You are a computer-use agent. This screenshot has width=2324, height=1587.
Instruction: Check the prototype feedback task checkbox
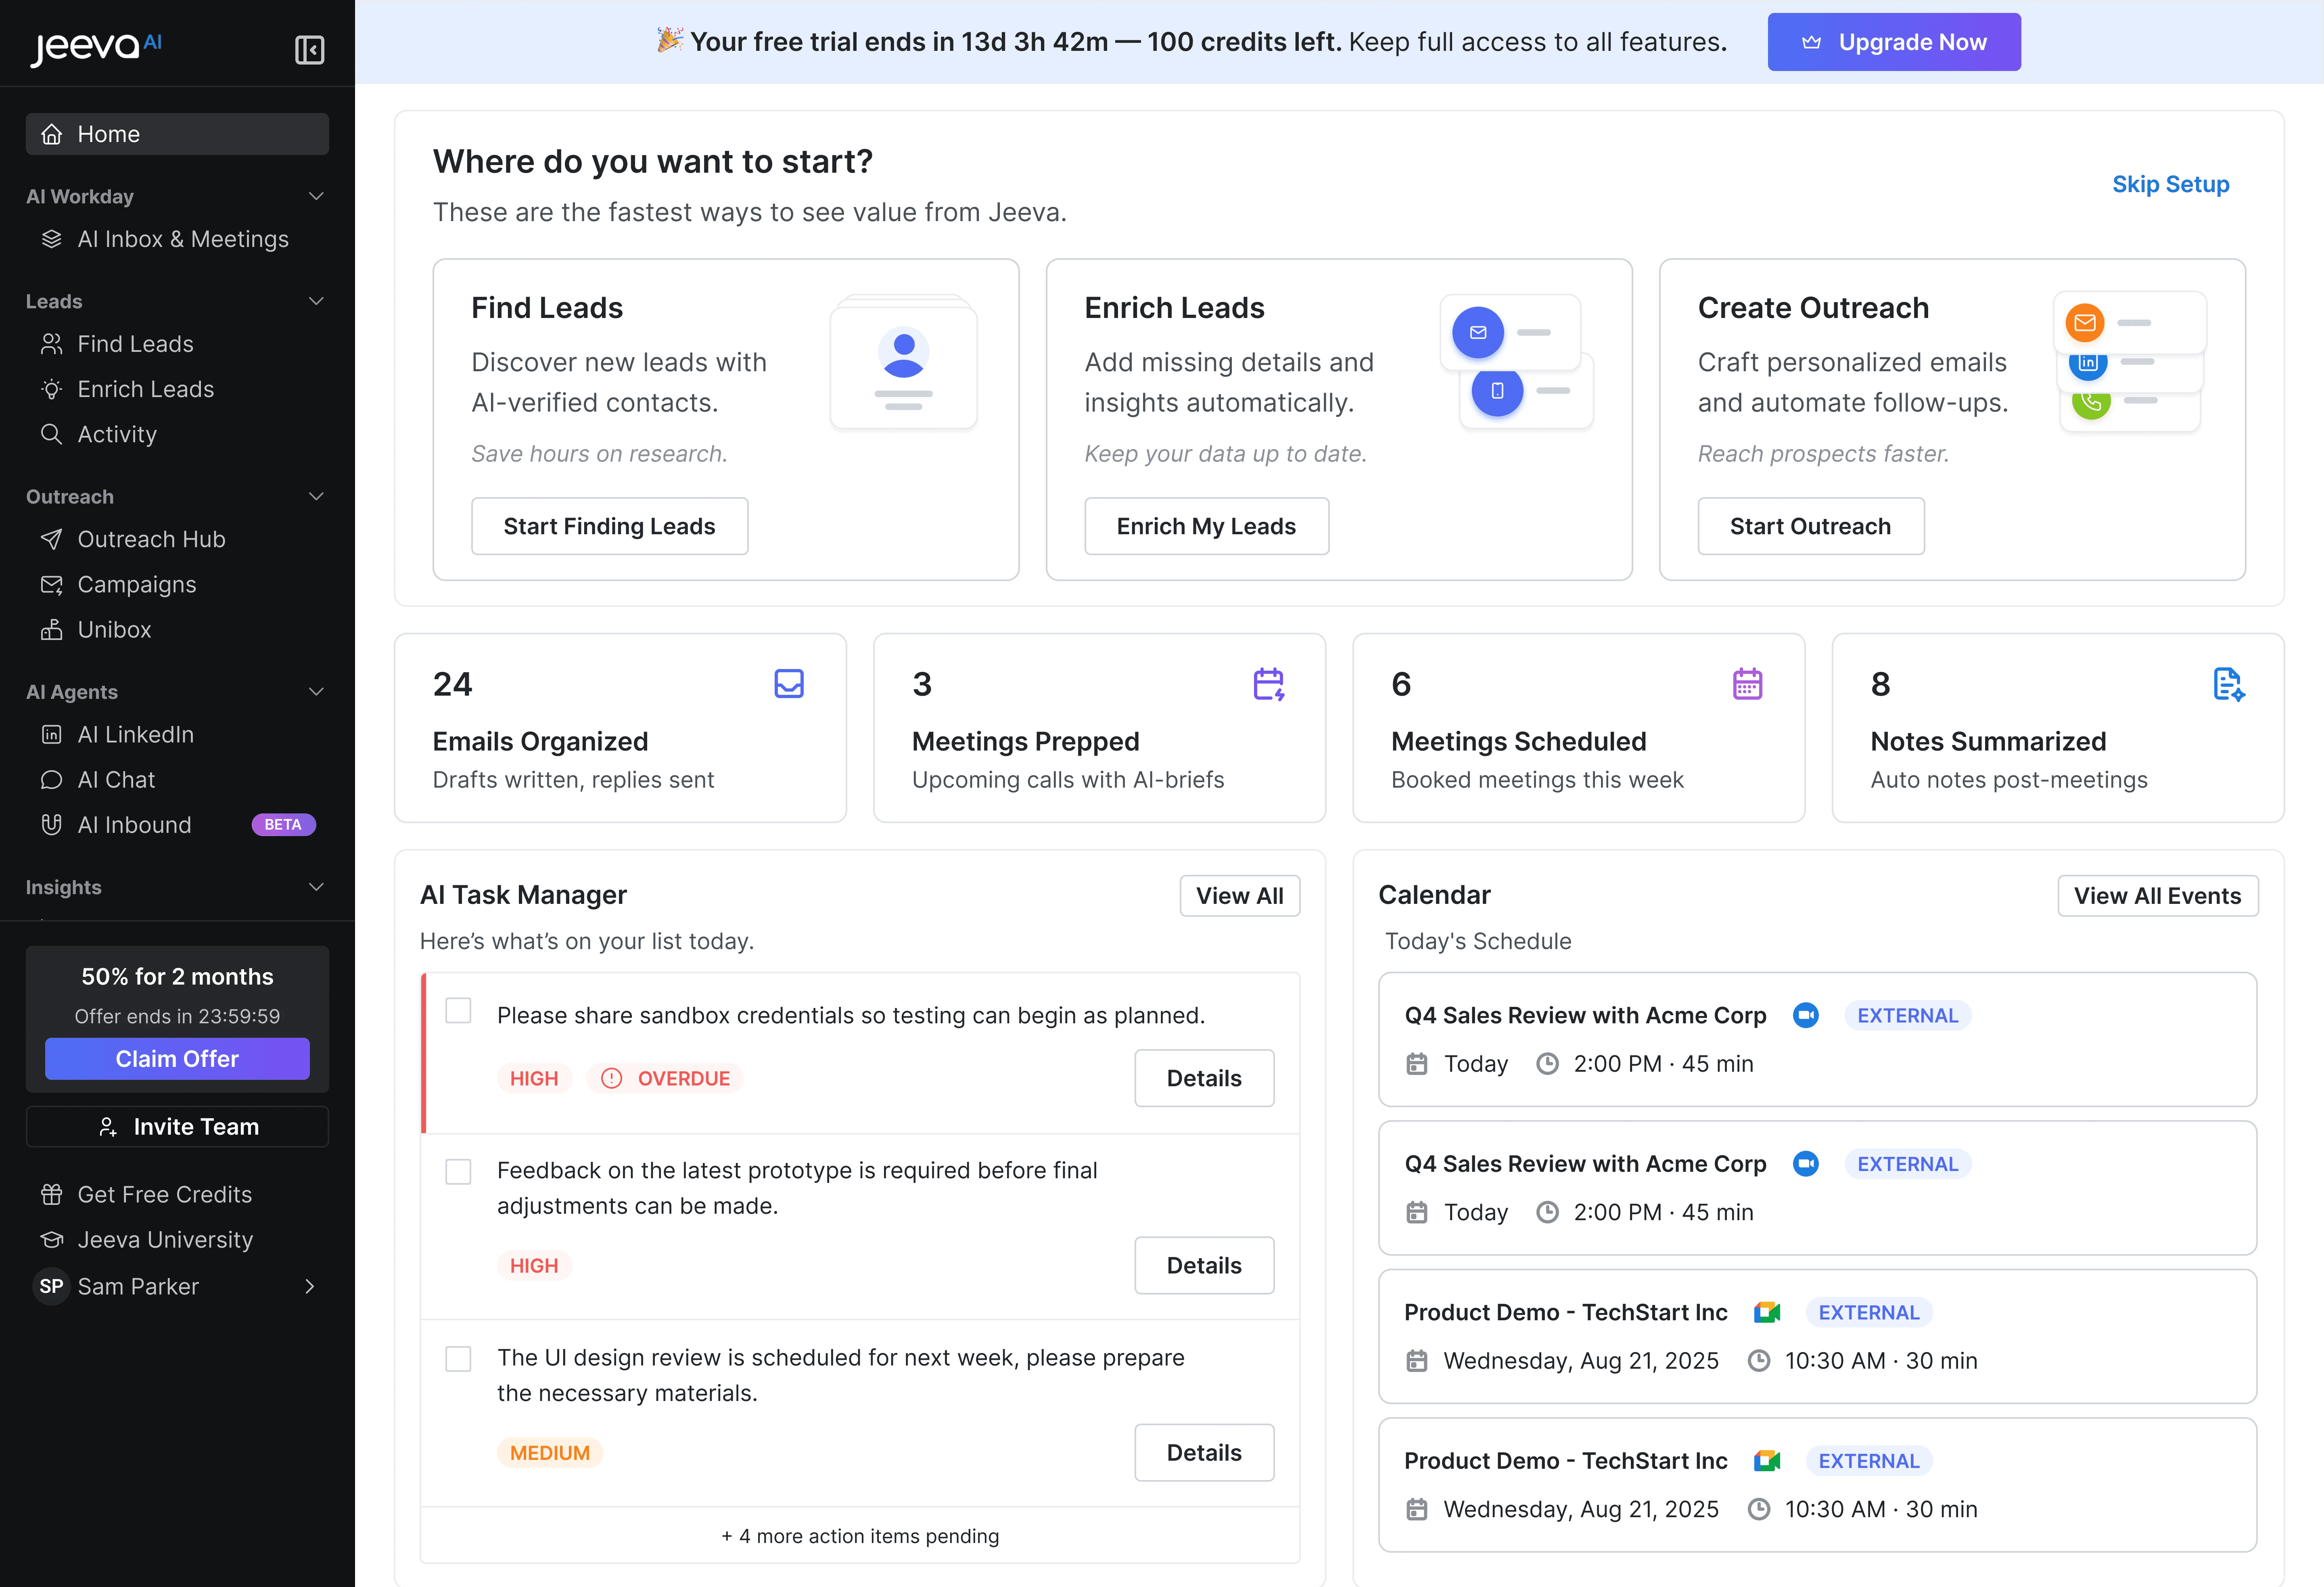click(x=458, y=1171)
